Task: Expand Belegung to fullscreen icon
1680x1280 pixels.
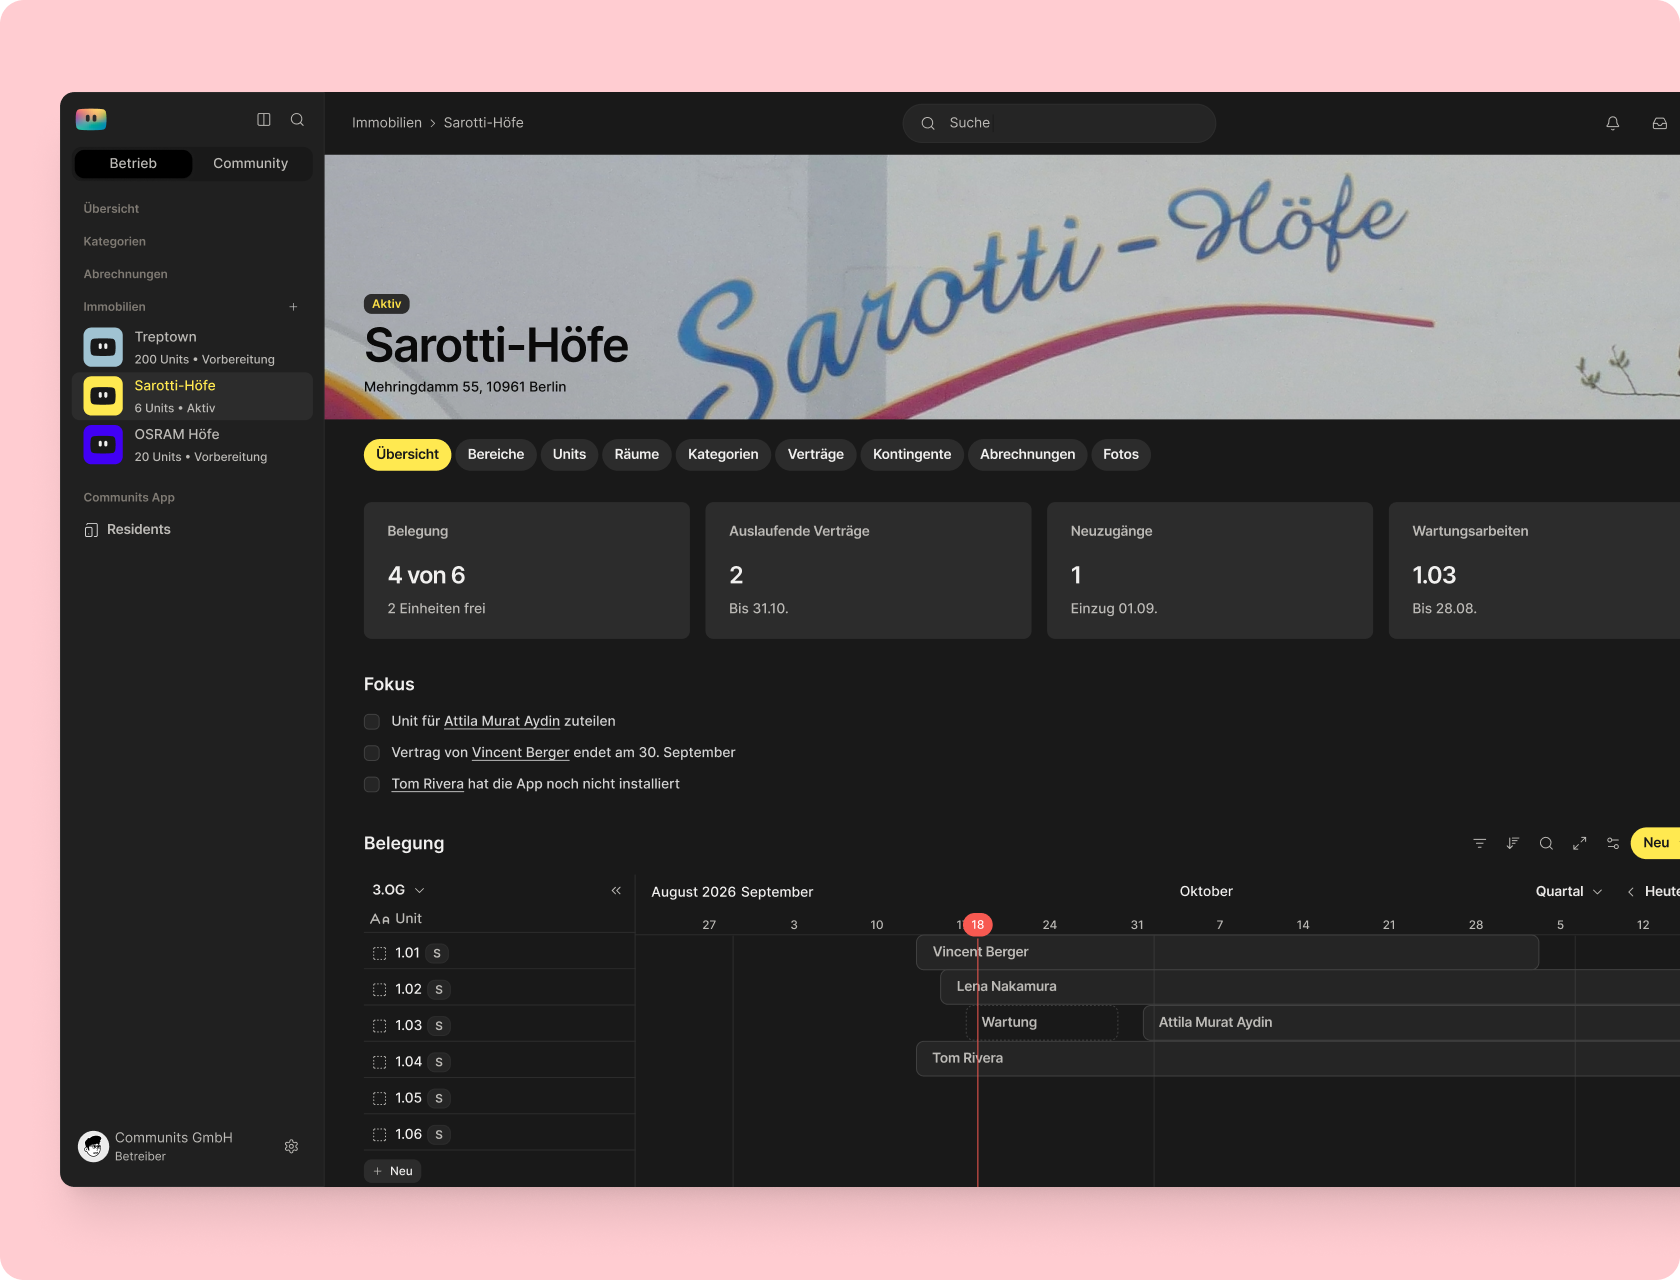Action: pos(1580,843)
